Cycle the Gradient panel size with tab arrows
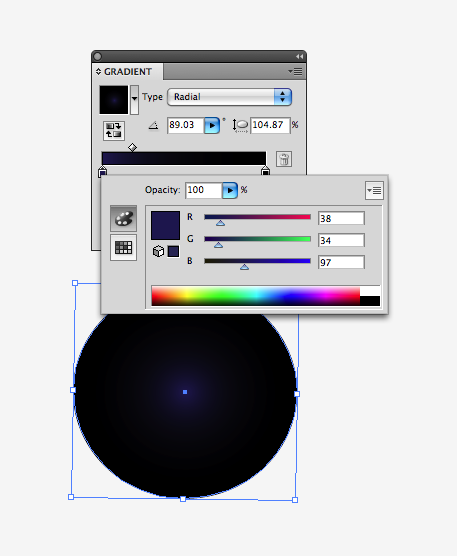 (x=98, y=72)
